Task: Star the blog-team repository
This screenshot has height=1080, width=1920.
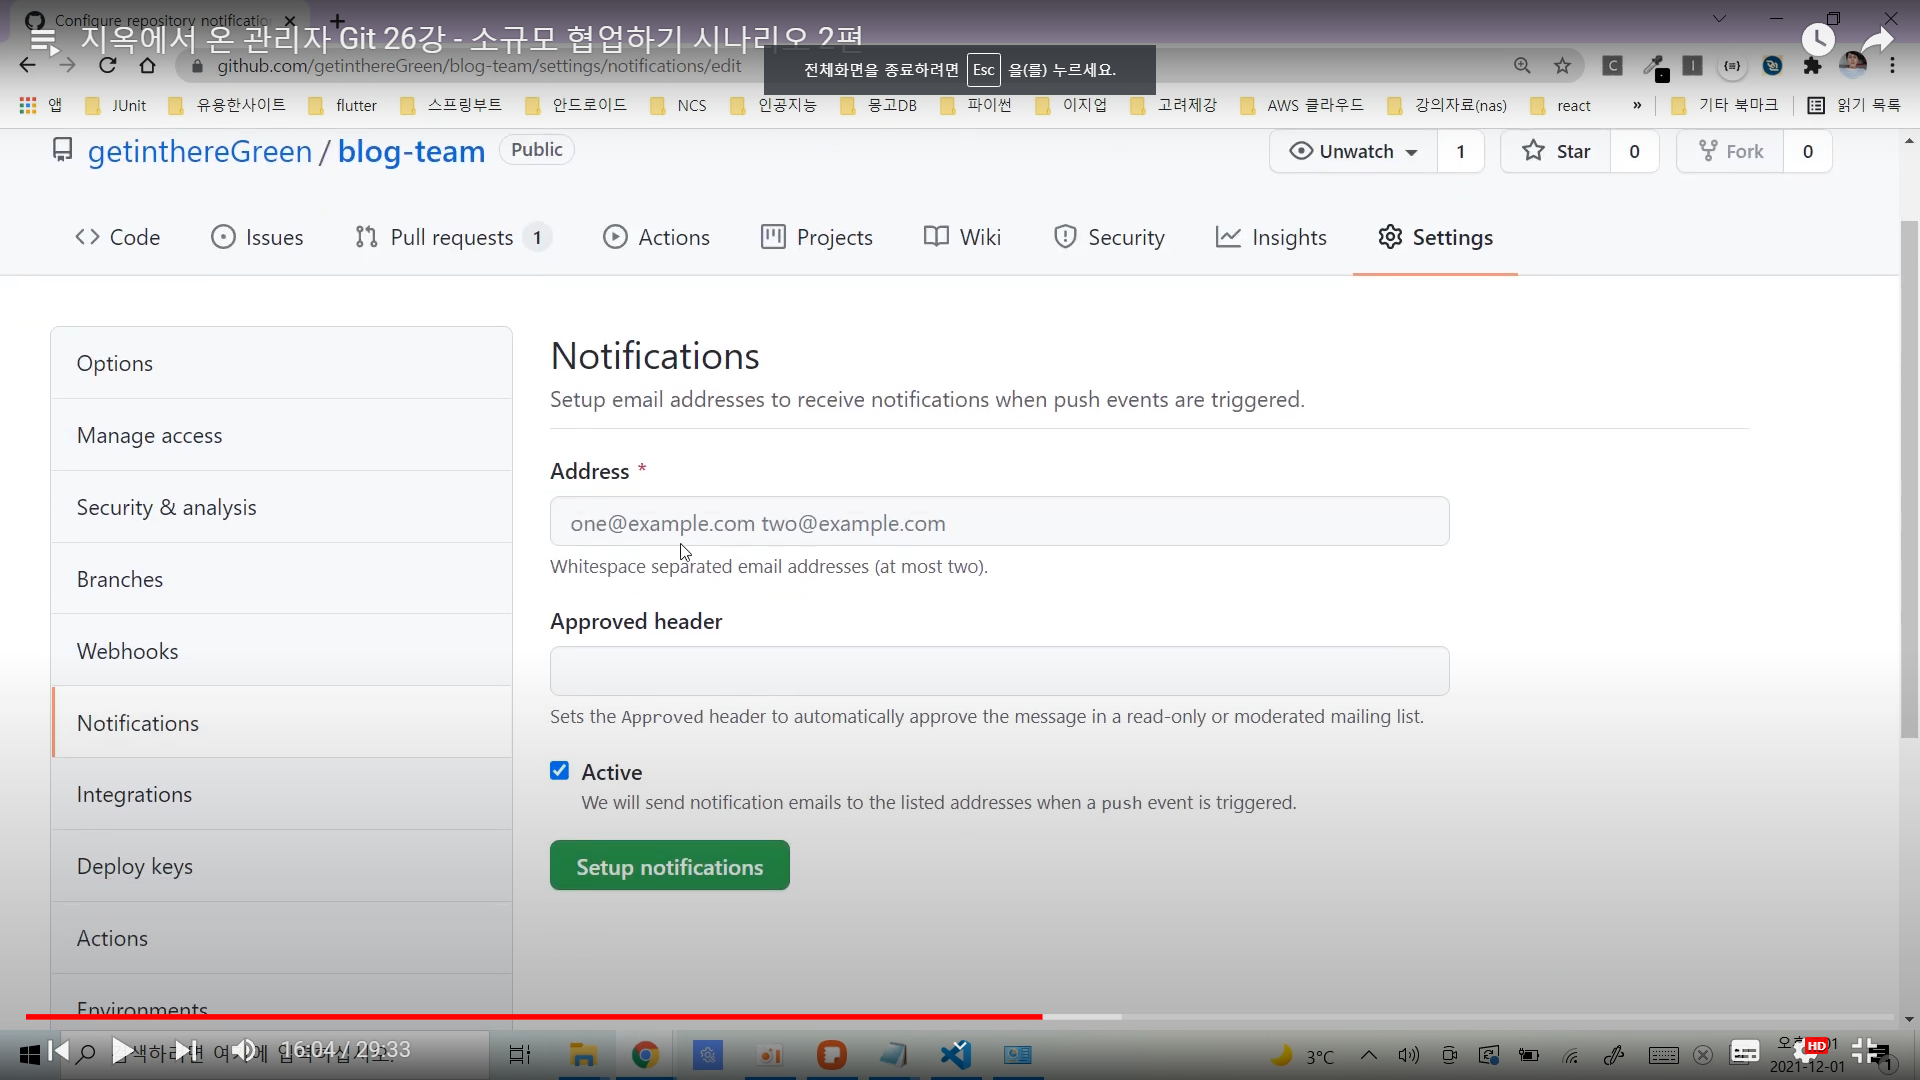Action: 1556,152
